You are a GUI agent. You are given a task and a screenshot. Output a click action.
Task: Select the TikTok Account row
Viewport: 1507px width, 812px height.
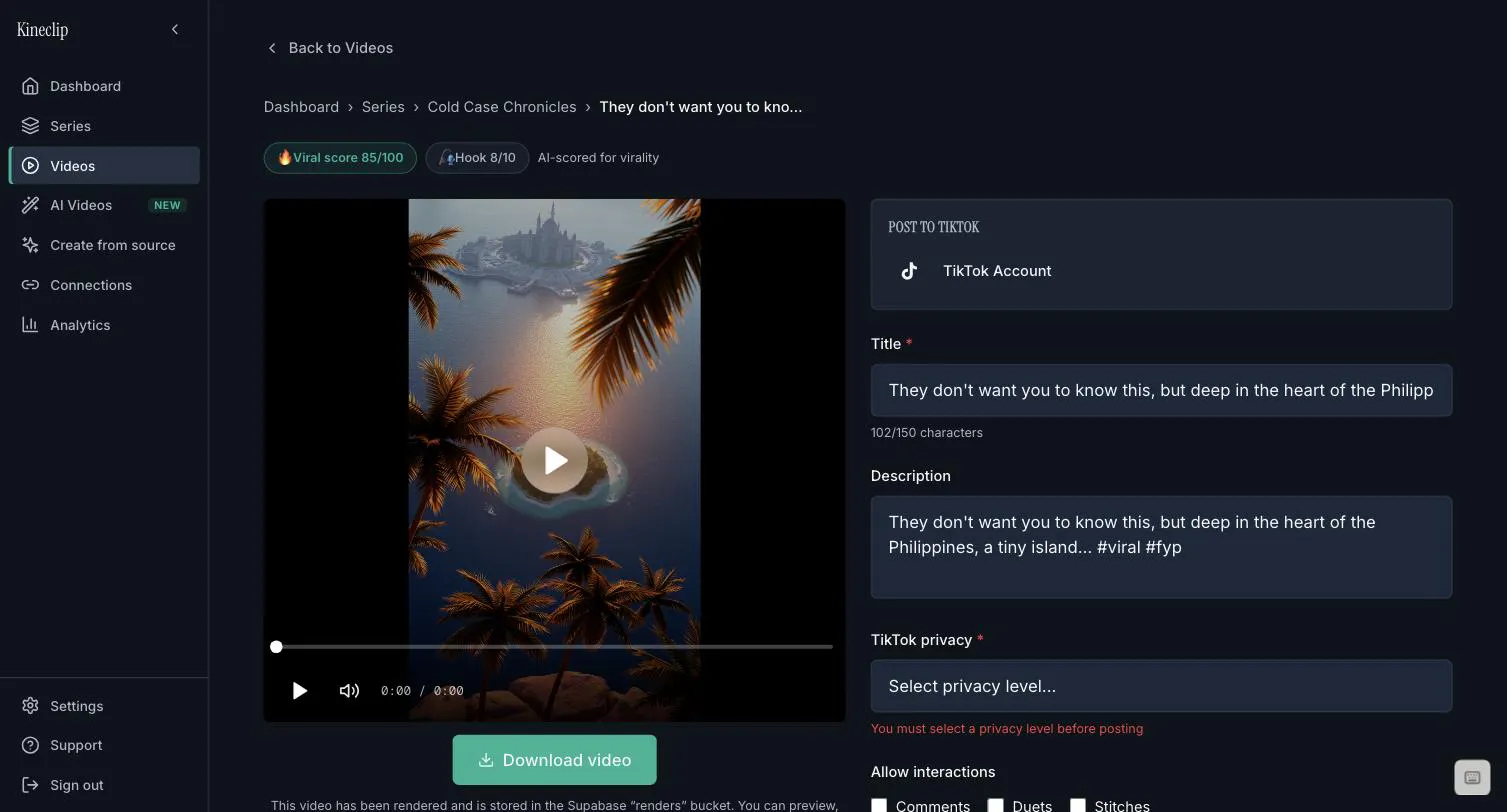(x=1161, y=271)
